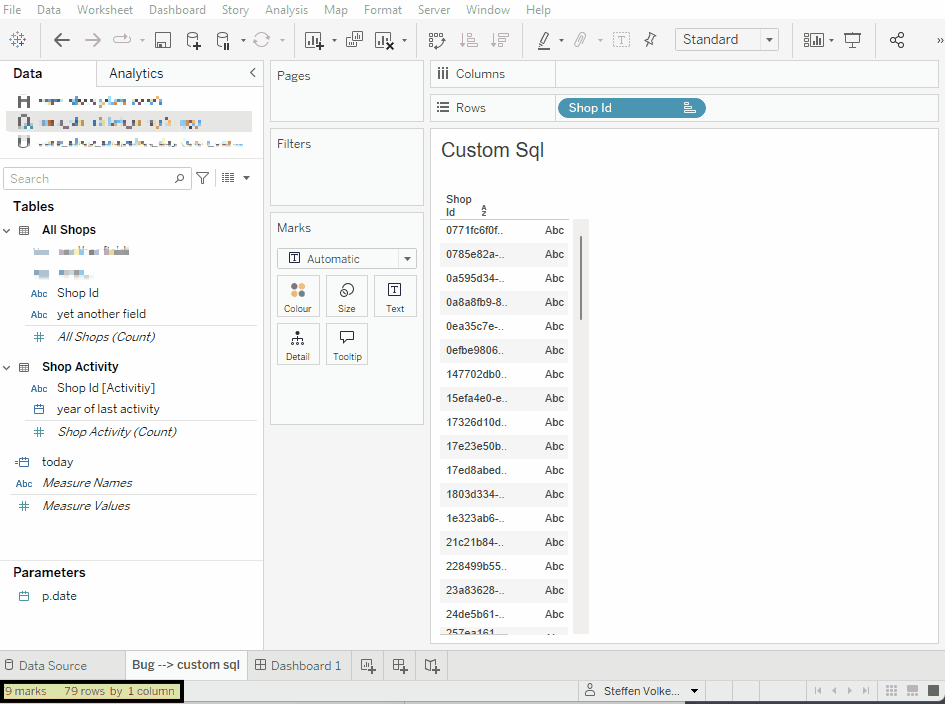
Task: Click the Show Mark Labels icon
Action: coord(621,40)
